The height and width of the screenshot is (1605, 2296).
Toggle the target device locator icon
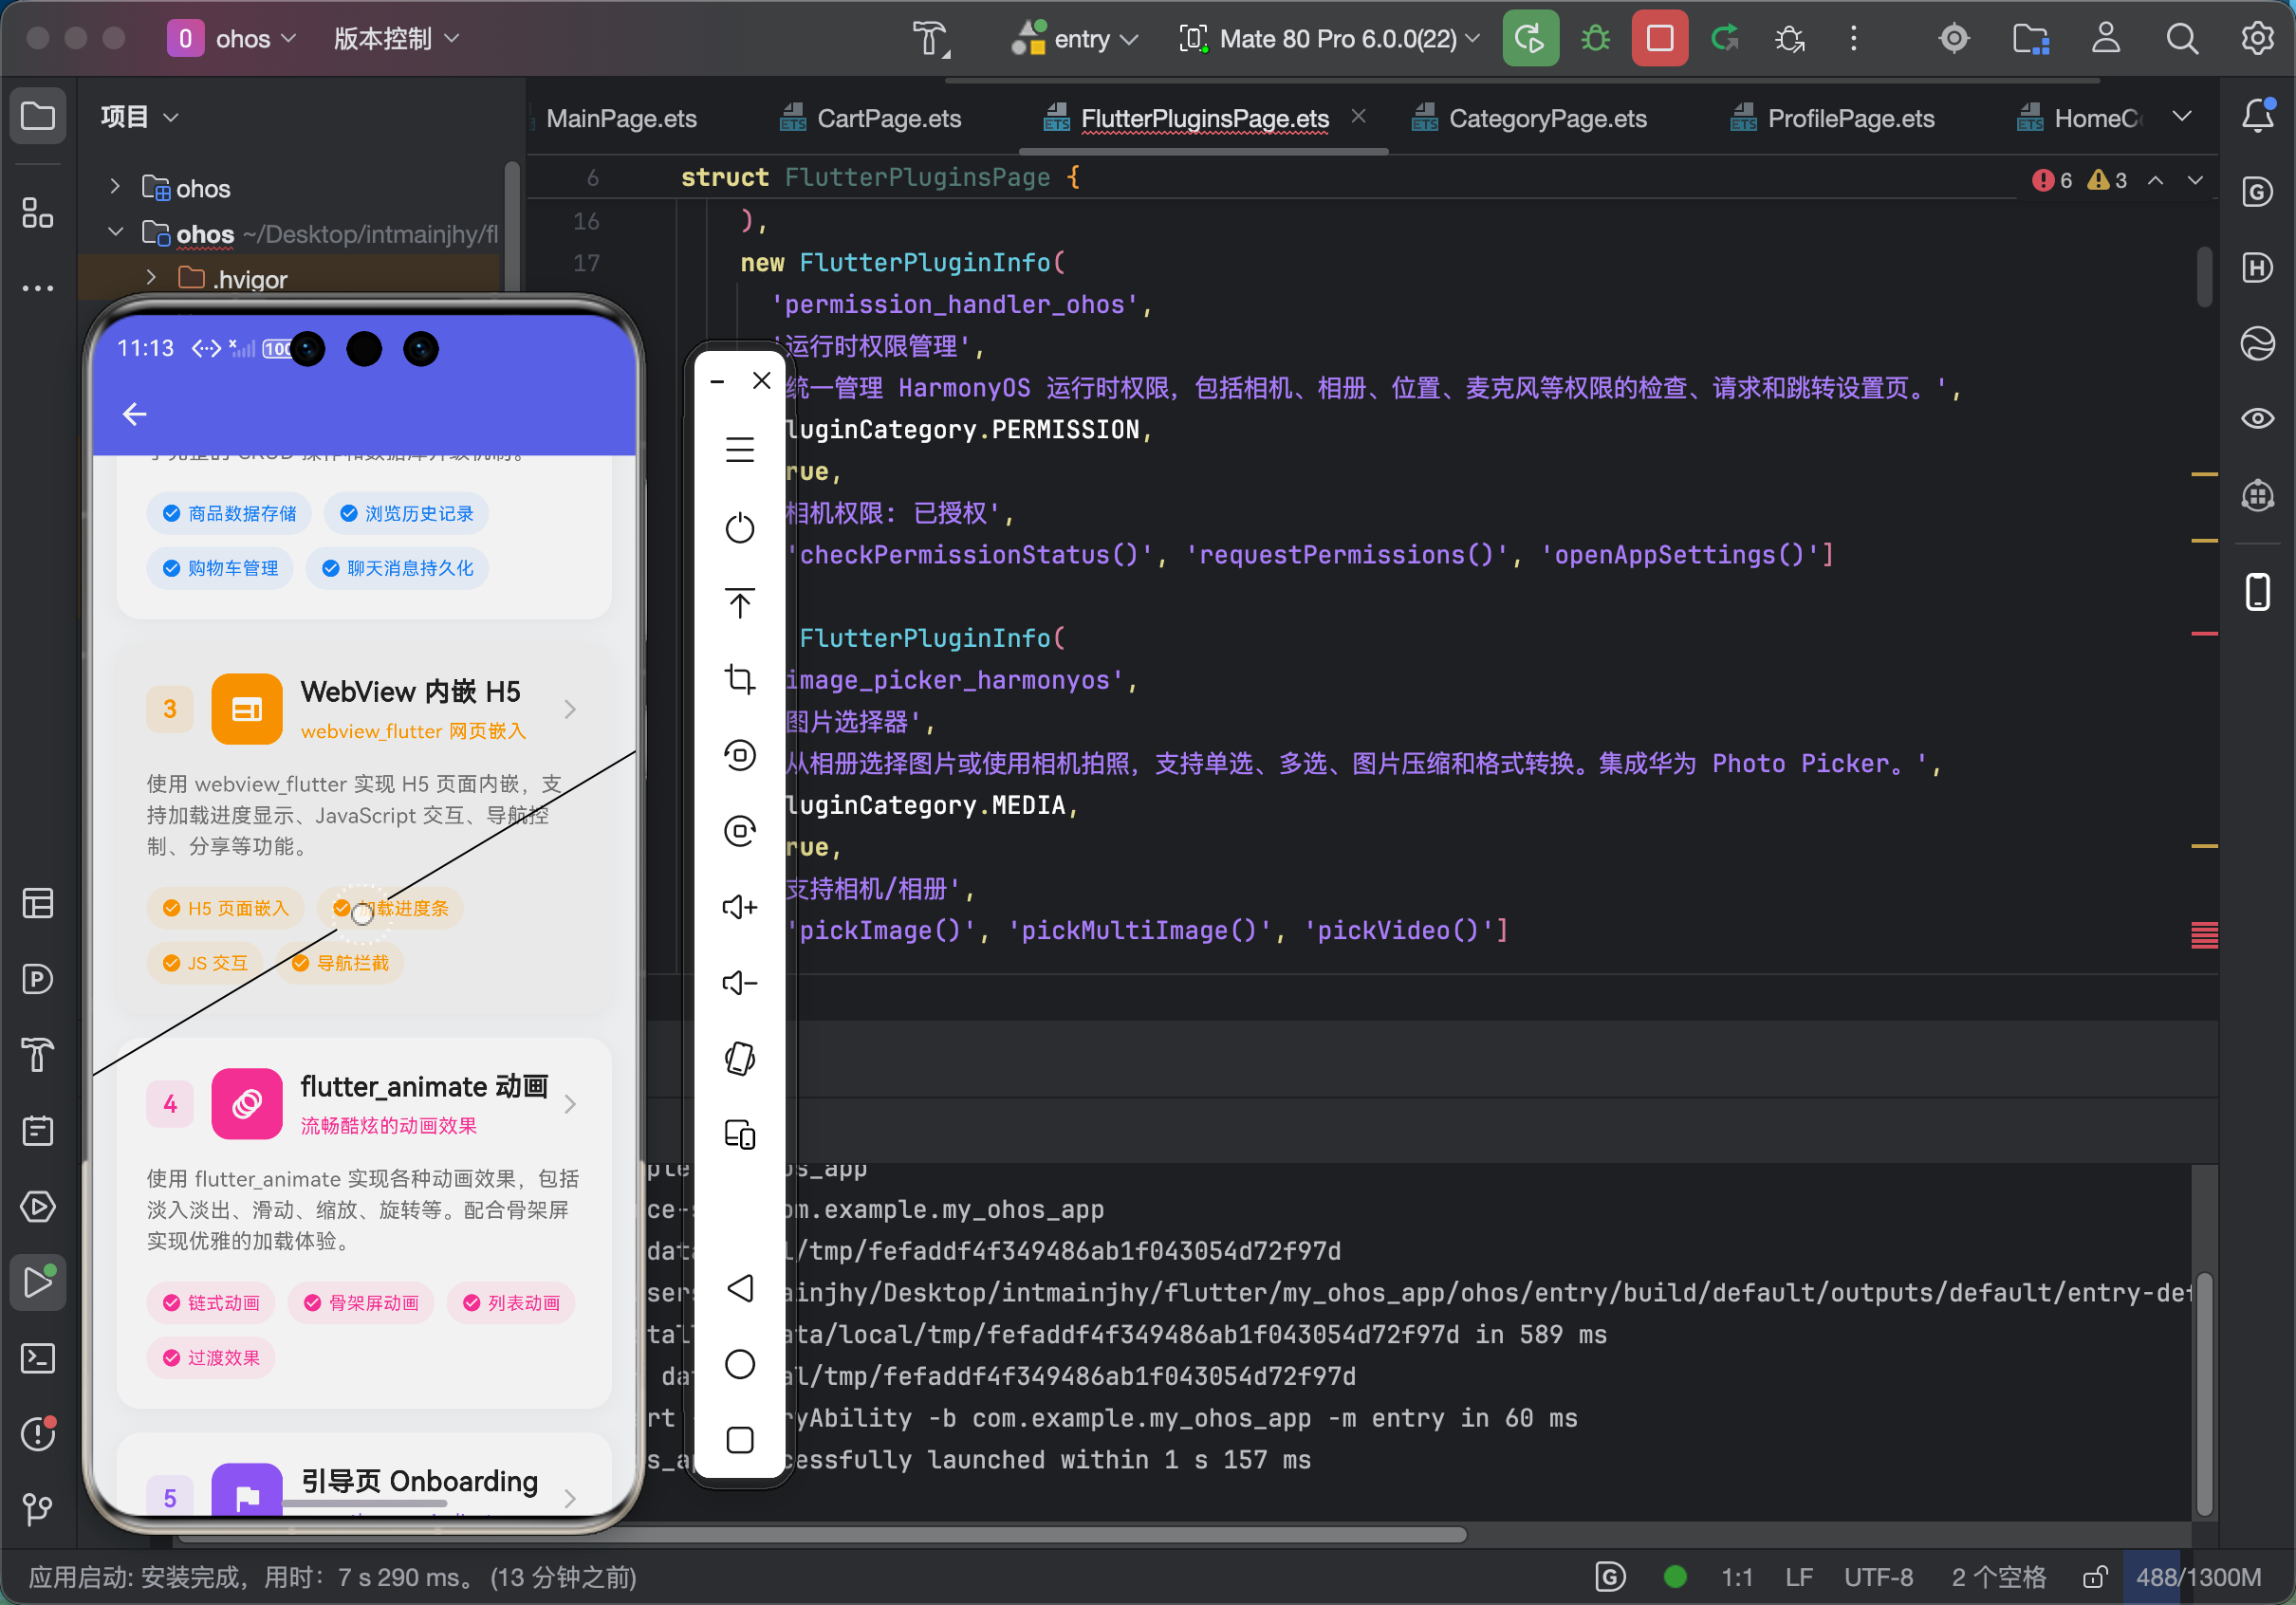(1953, 39)
